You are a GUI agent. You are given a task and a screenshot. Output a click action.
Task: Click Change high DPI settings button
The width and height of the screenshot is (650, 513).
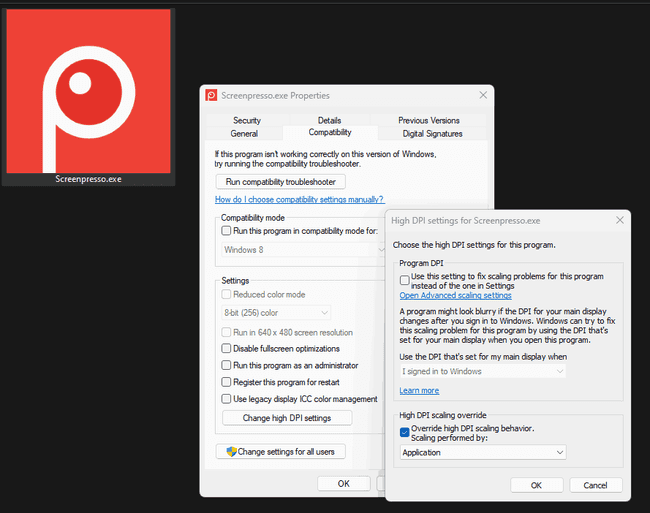pos(285,418)
